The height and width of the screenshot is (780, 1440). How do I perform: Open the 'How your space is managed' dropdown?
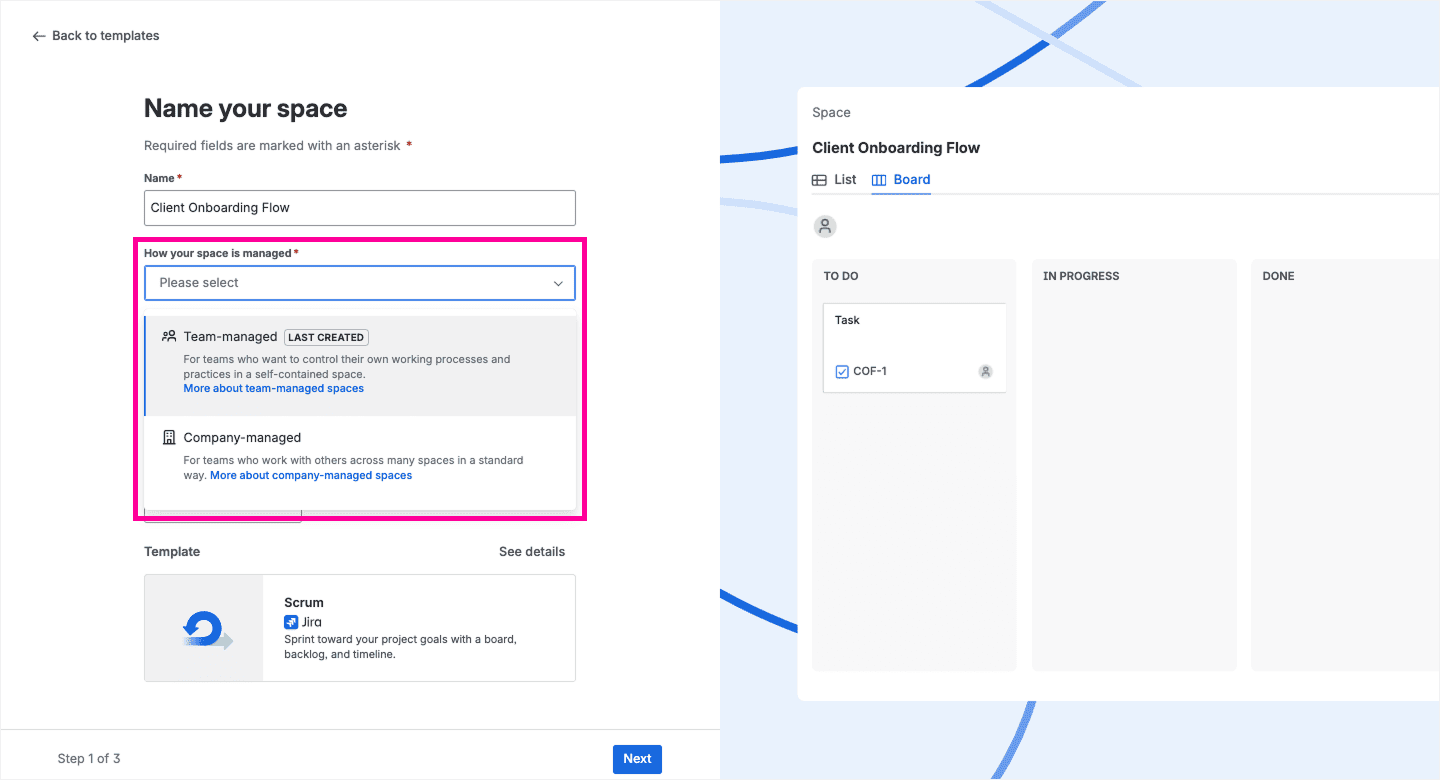pos(350,283)
